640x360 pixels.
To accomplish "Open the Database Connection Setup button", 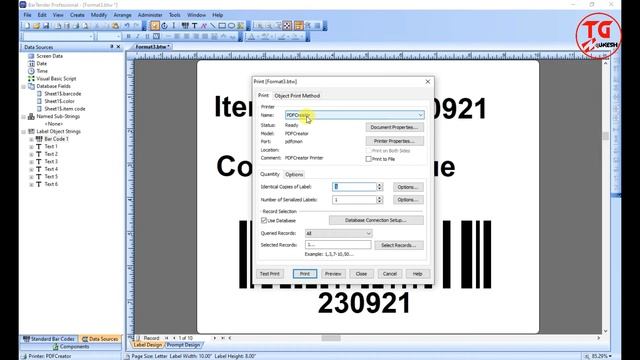I will 376,220.
